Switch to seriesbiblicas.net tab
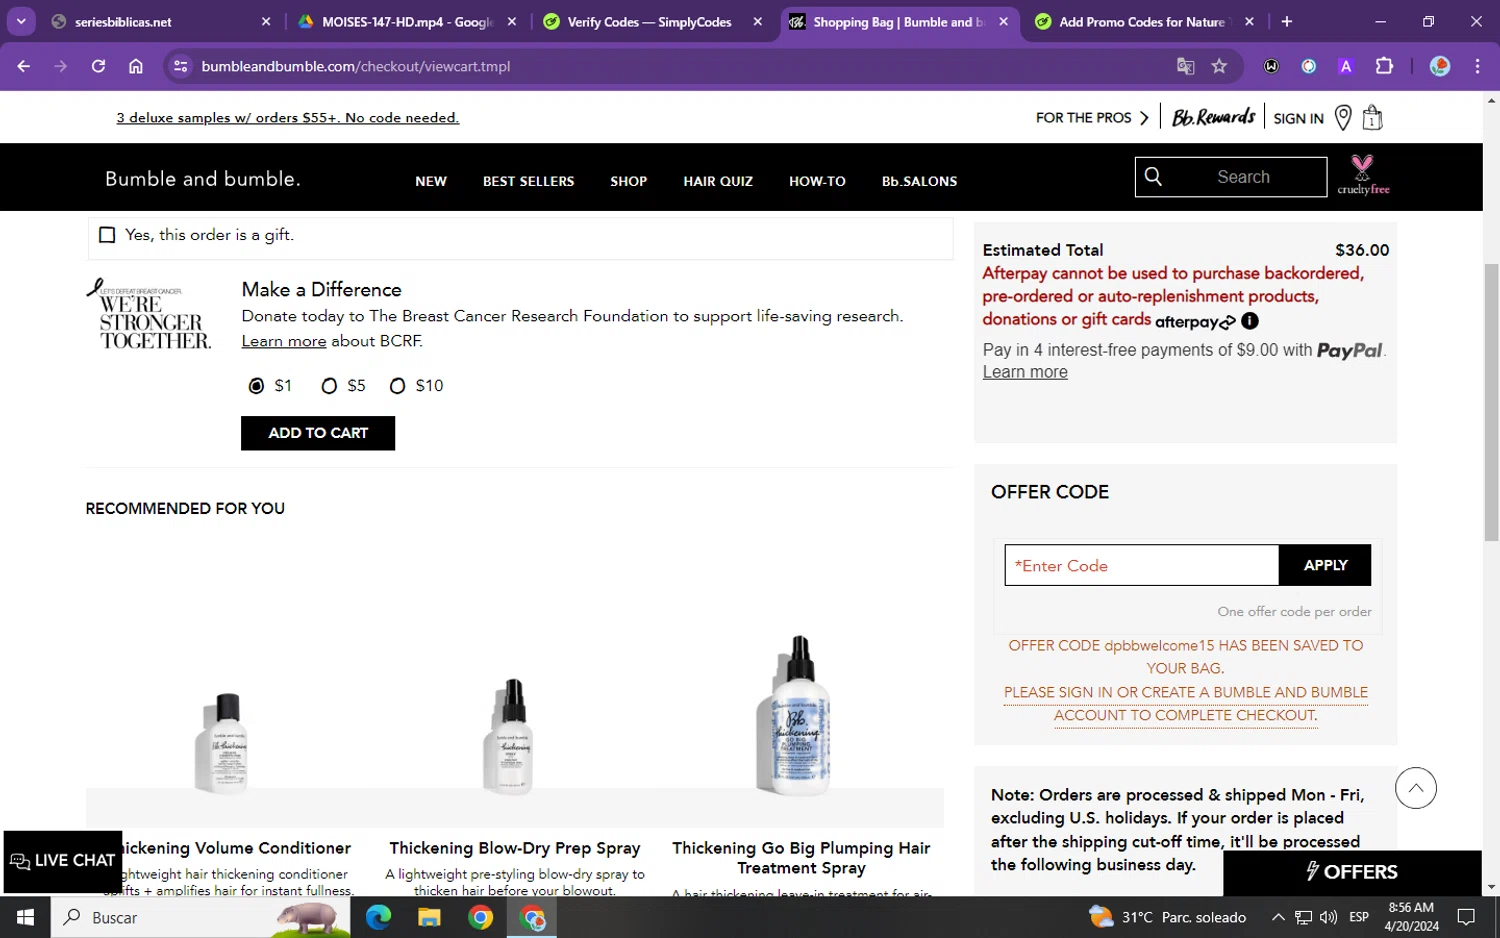The width and height of the screenshot is (1500, 938). 160,22
